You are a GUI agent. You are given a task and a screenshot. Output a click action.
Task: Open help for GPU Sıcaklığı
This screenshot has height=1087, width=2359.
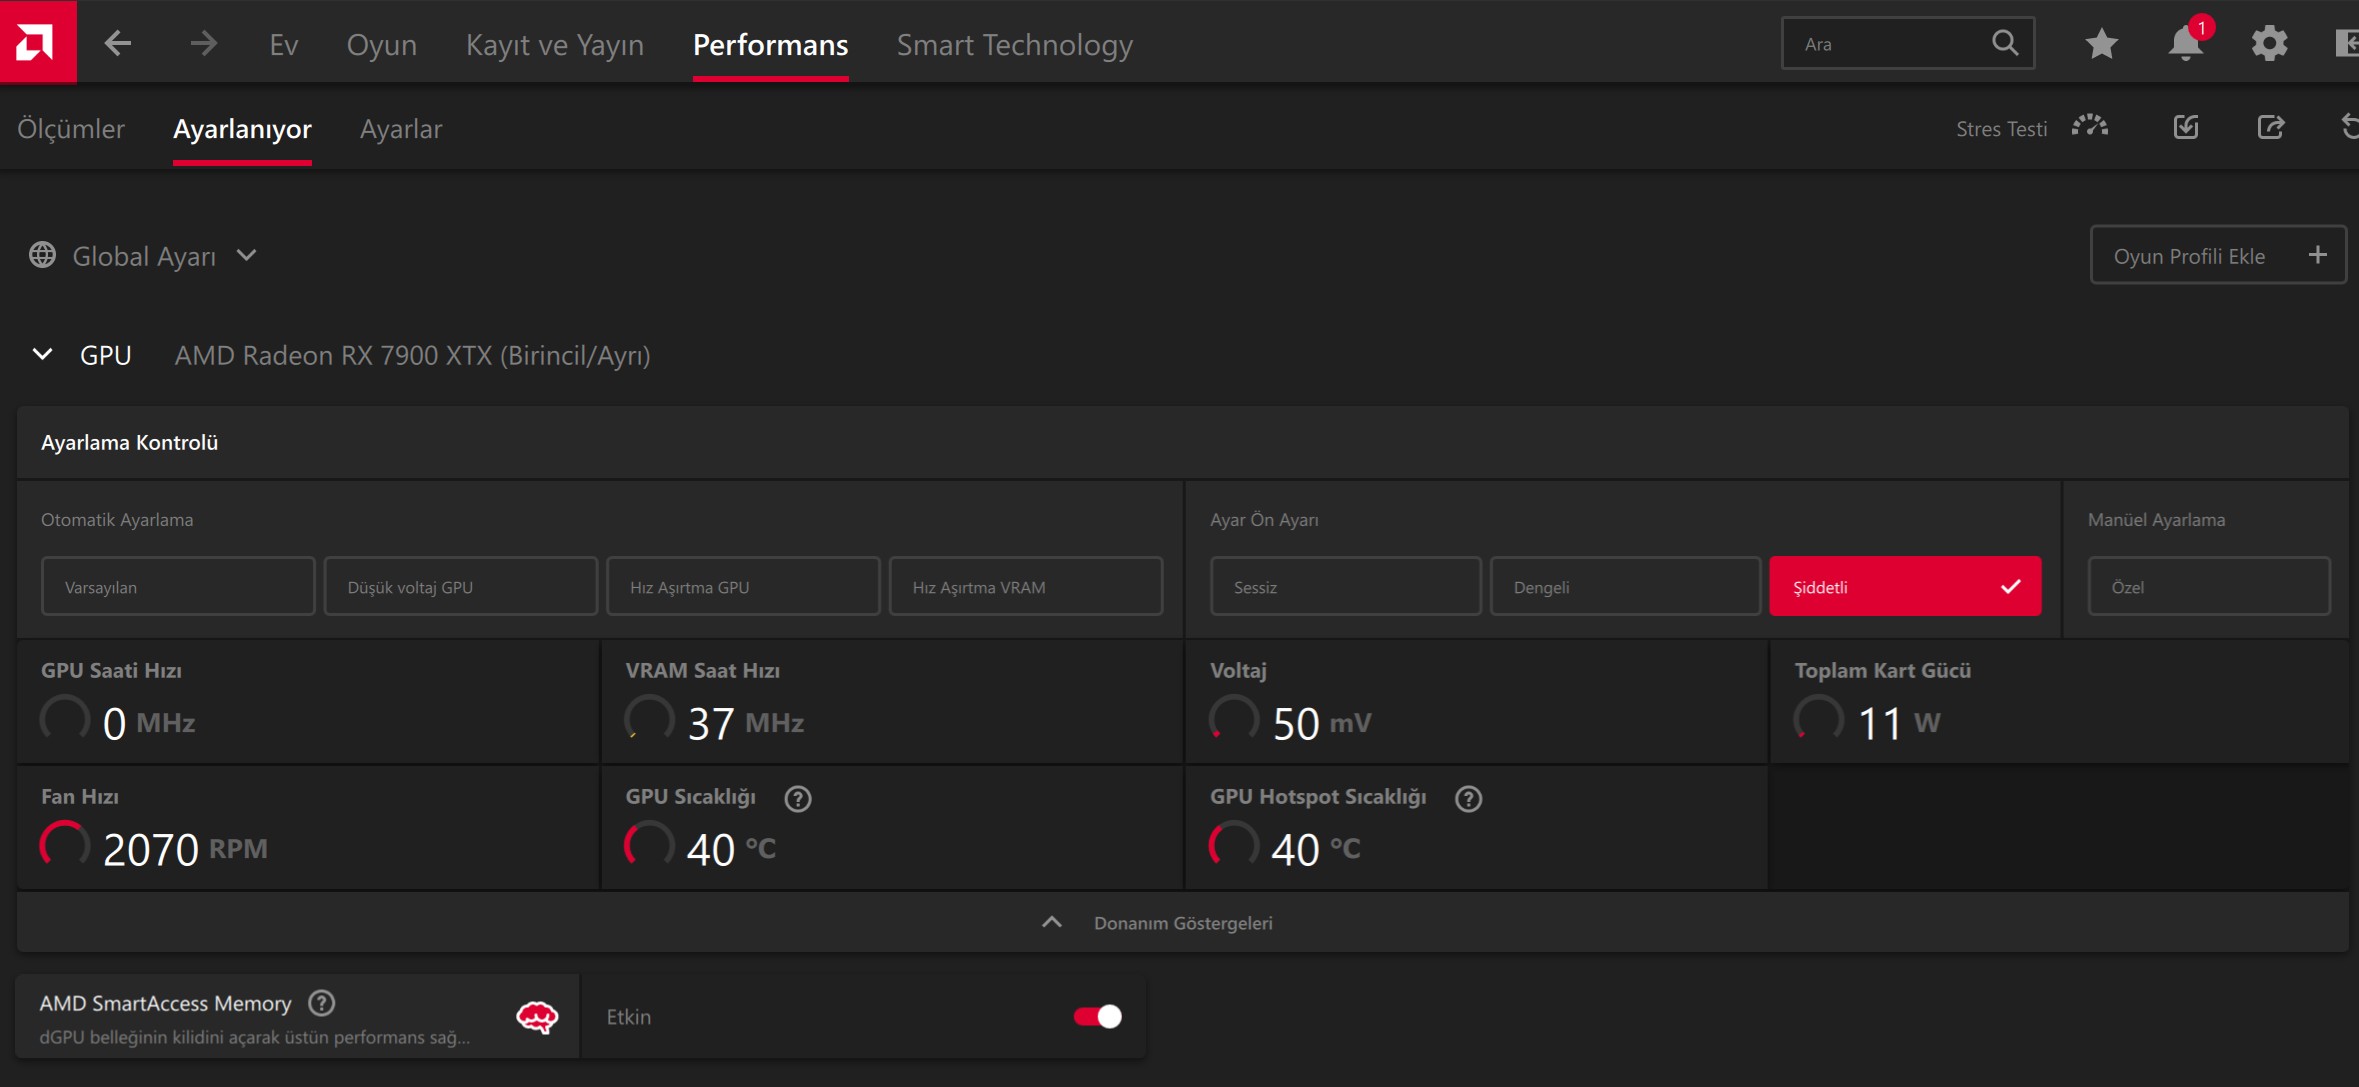(x=798, y=798)
